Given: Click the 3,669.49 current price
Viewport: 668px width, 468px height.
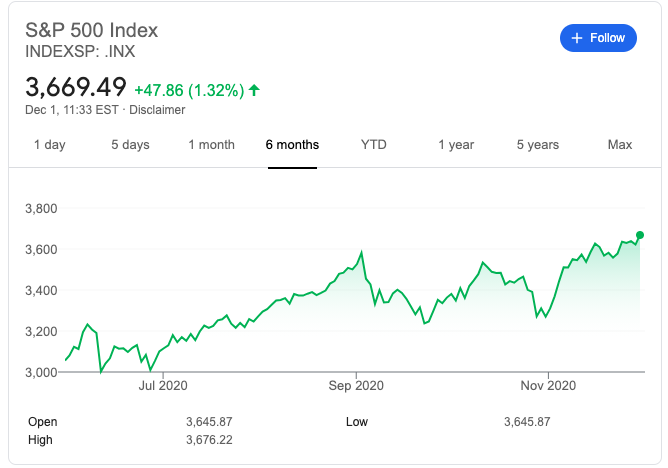Looking at the screenshot, I should click(x=76, y=88).
